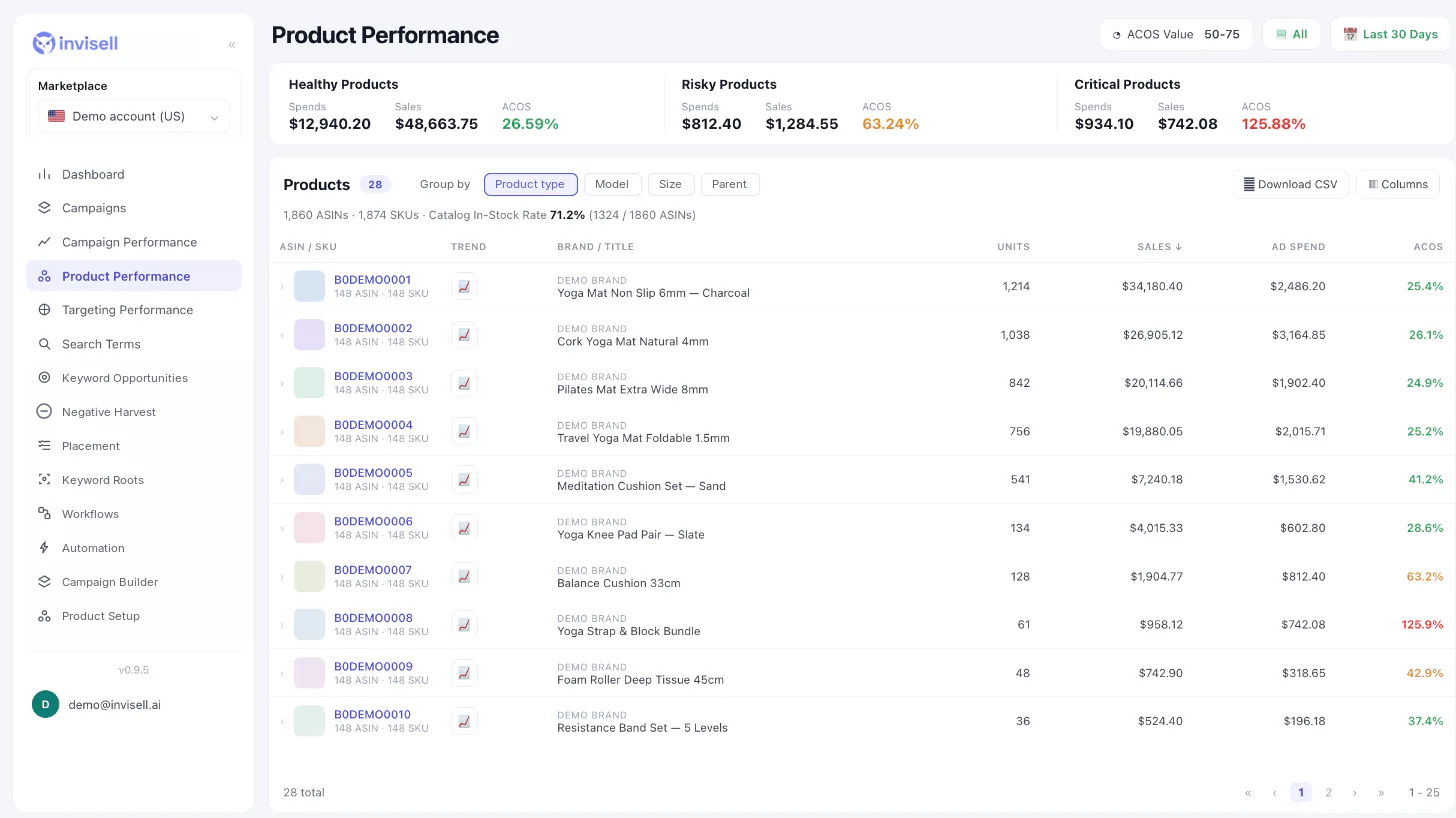This screenshot has height=818, width=1456.
Task: Group products by Model
Action: 612,184
